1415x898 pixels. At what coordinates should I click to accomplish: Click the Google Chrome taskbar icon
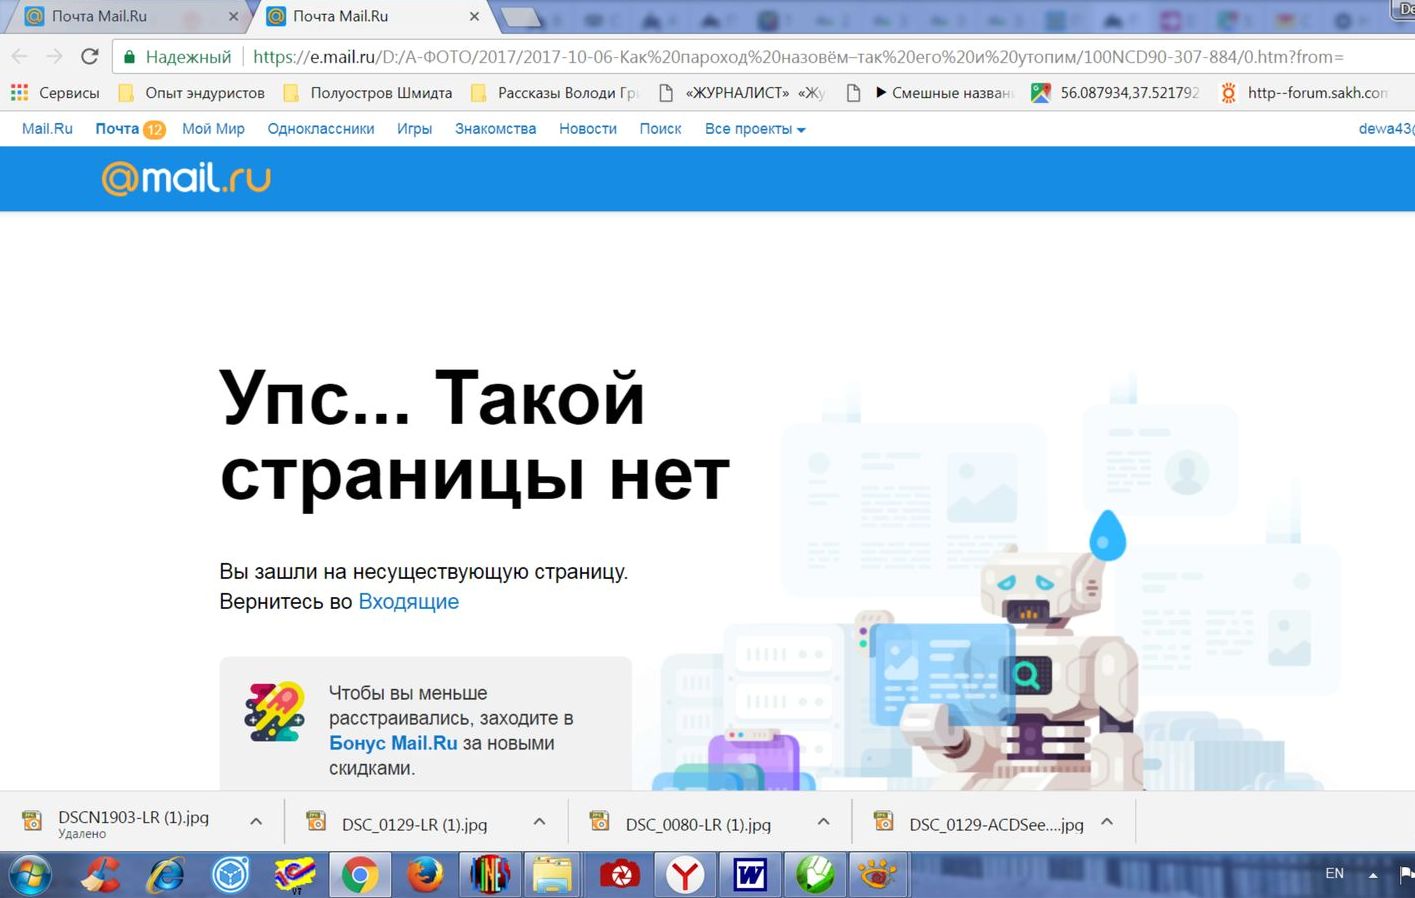coord(360,876)
